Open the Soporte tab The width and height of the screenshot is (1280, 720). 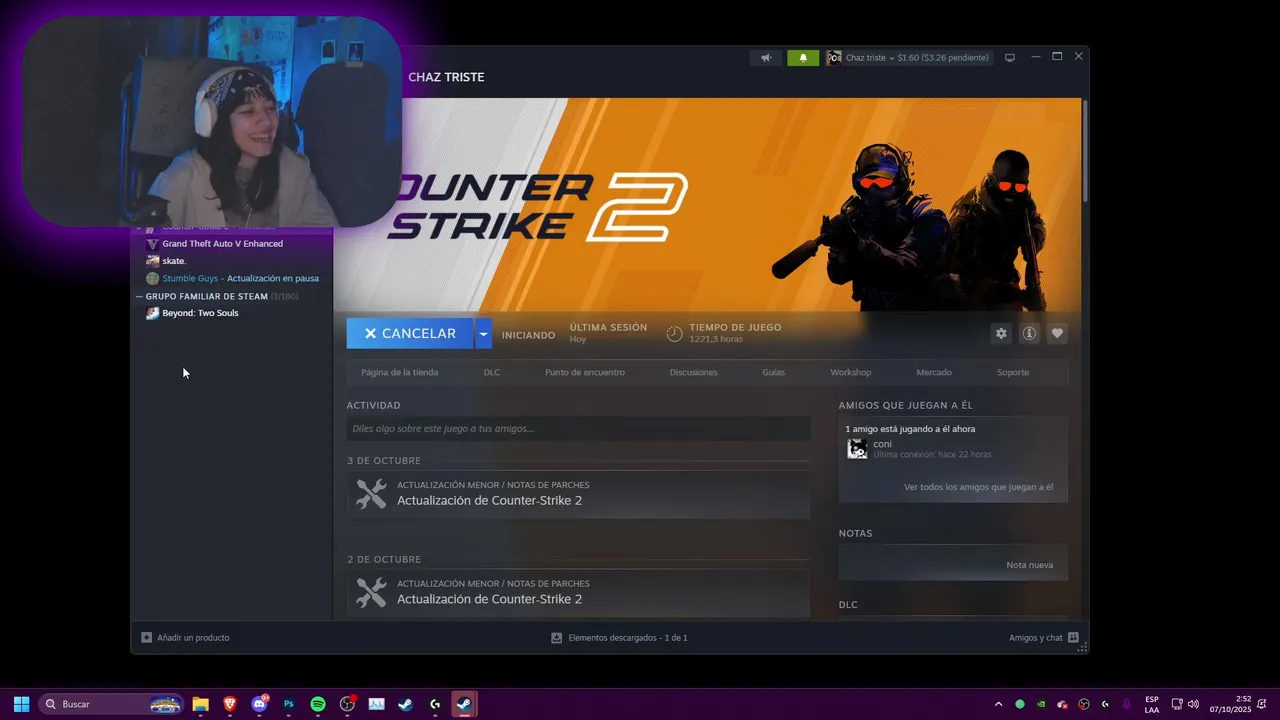pos(1013,372)
